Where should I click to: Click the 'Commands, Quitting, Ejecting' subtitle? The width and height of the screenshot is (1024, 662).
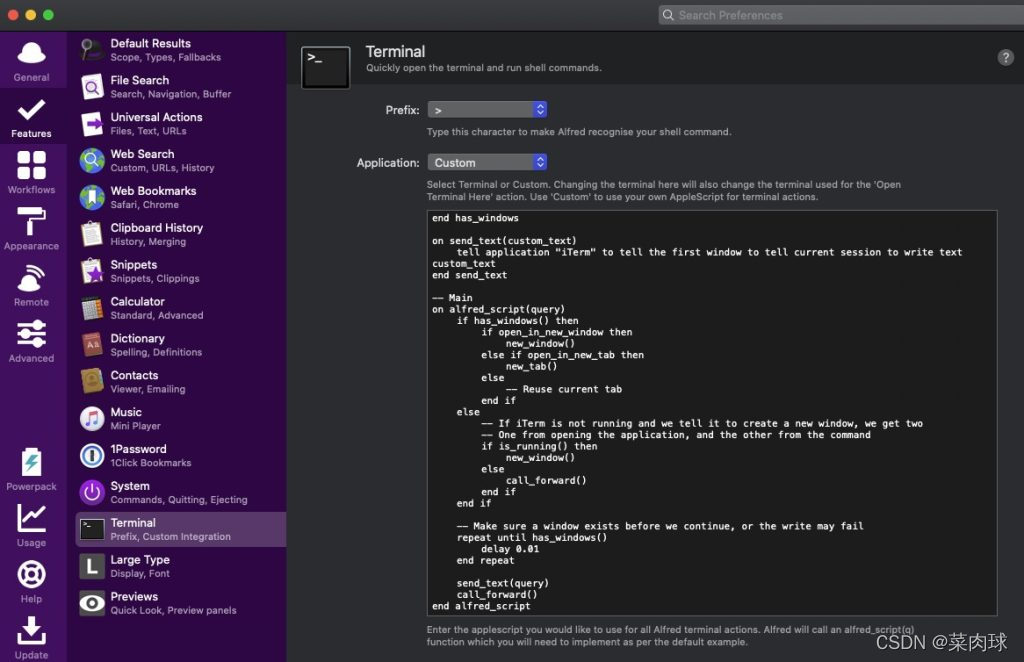[179, 500]
